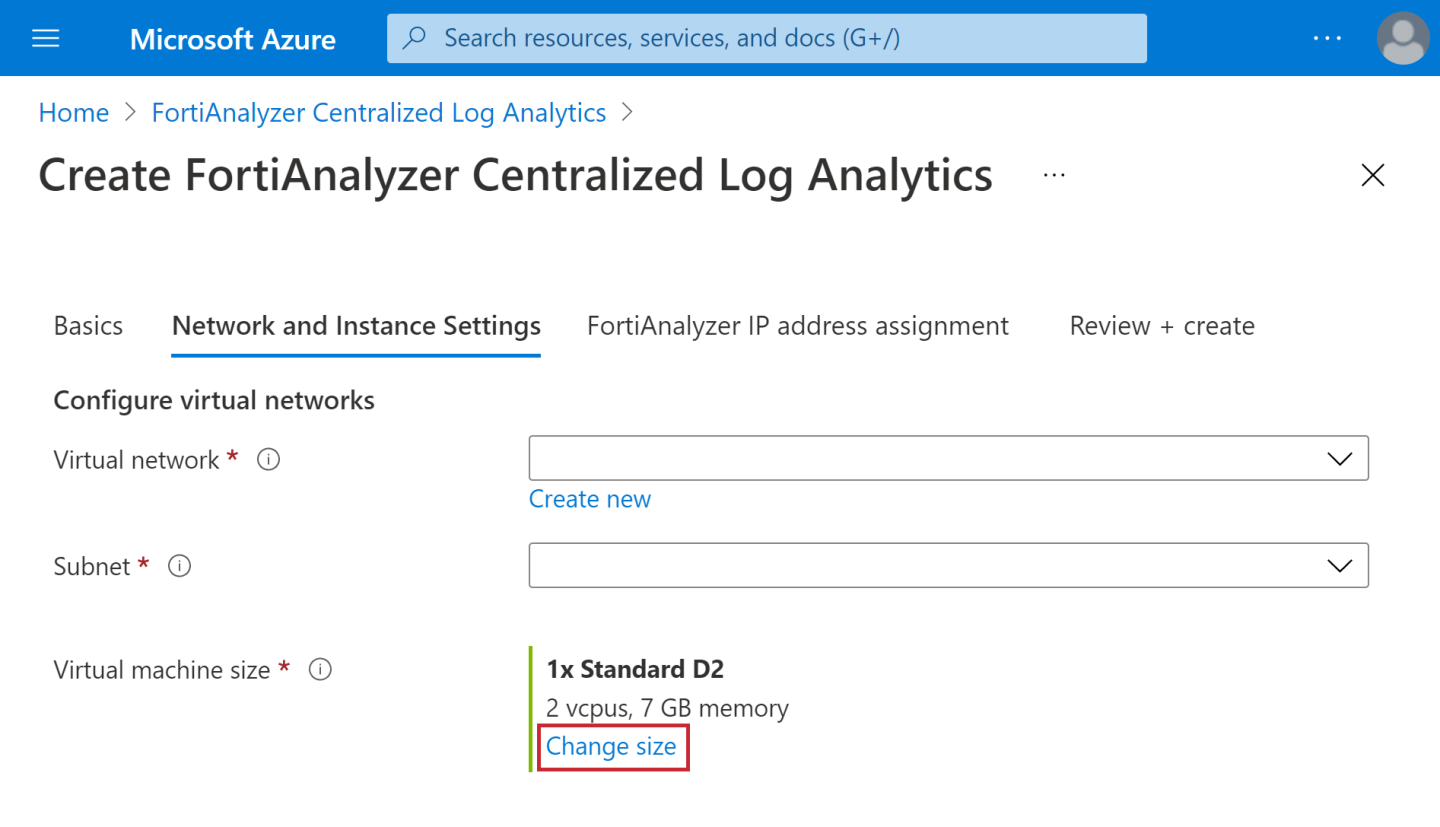This screenshot has width=1440, height=827.
Task: Open FortiAnalyzer IP address assignment tab
Action: (x=797, y=326)
